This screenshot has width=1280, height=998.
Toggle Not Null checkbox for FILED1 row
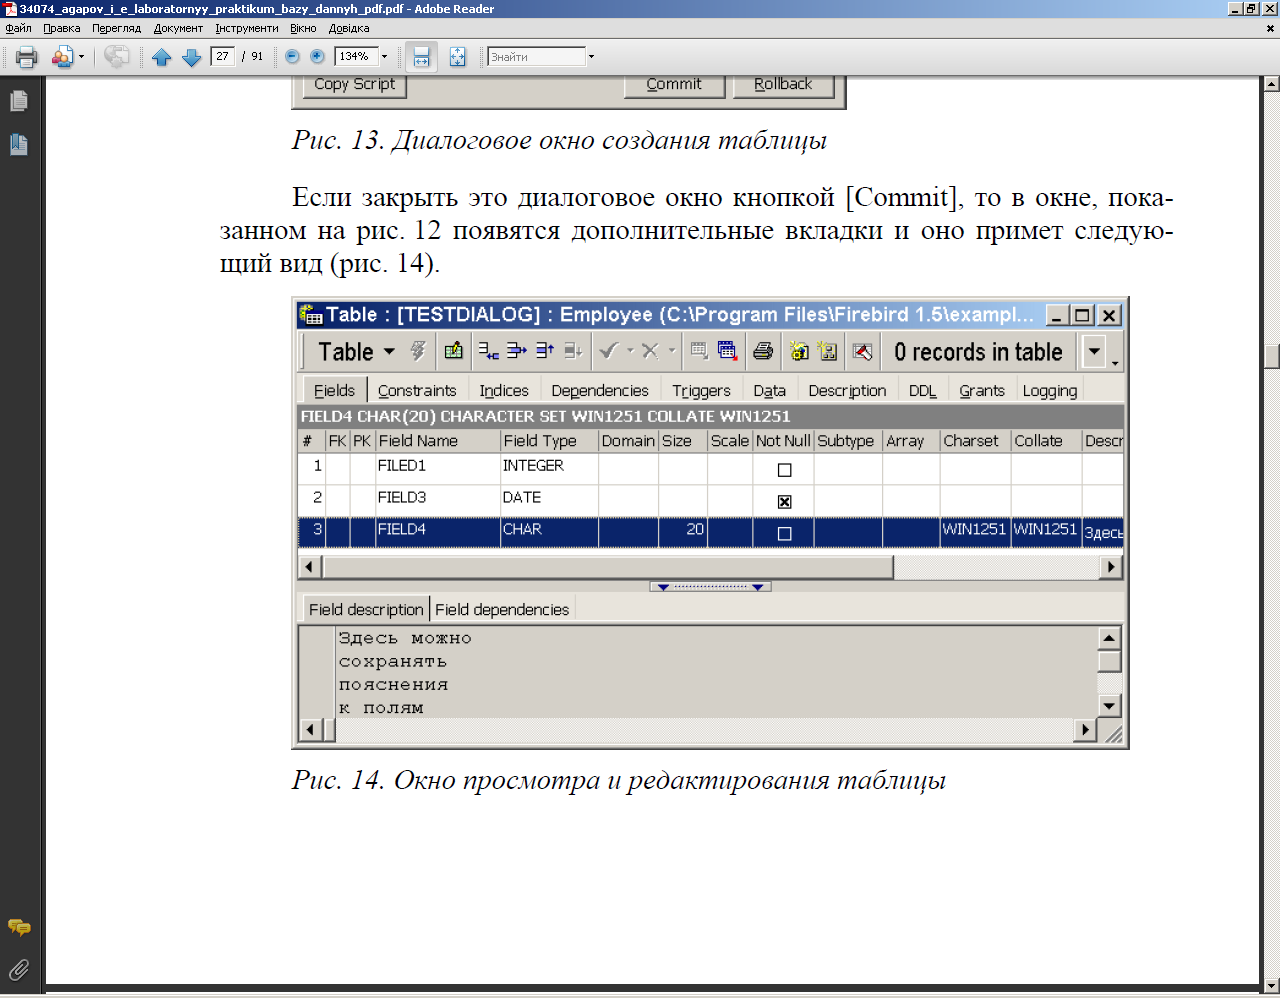click(x=785, y=470)
